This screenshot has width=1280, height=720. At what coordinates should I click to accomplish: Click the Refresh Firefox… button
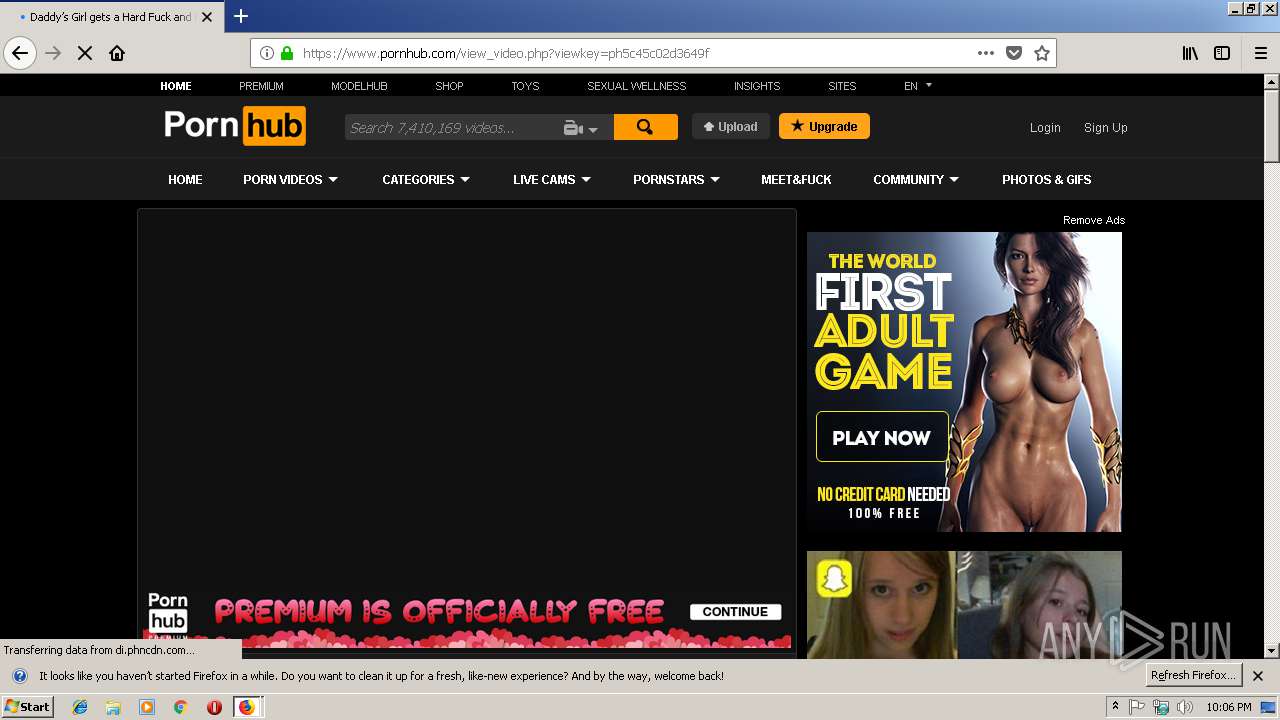pos(1194,675)
